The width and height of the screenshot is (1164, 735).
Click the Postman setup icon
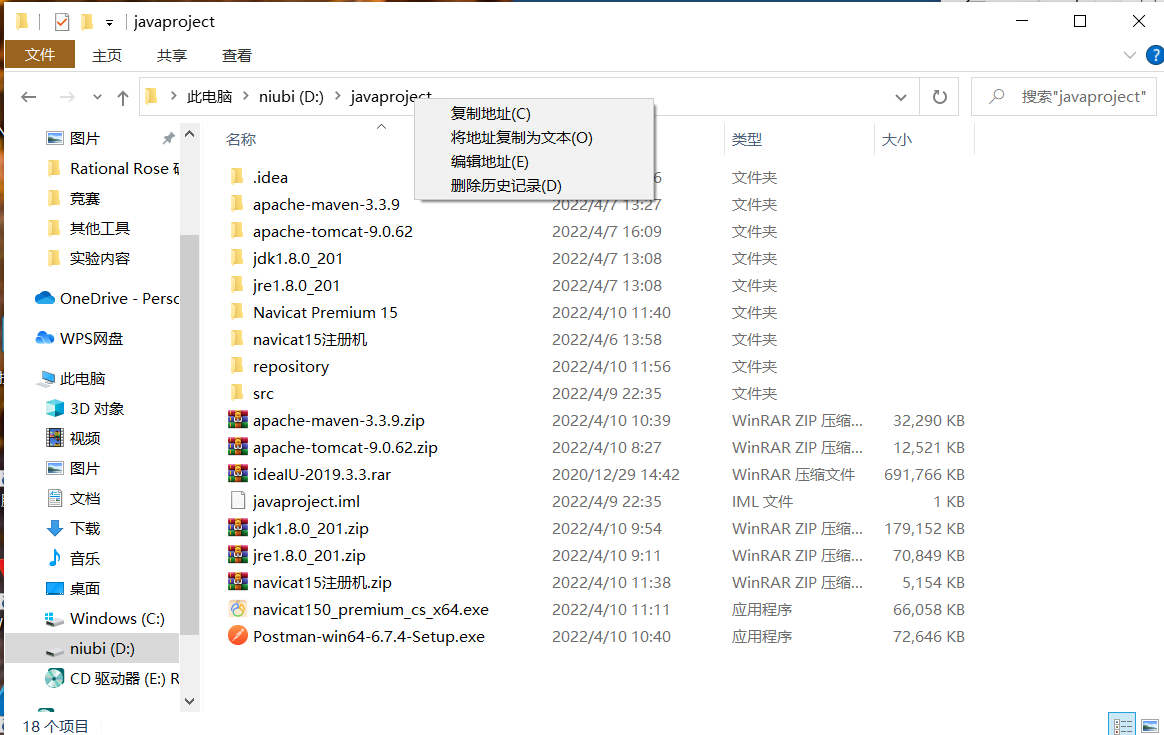238,636
